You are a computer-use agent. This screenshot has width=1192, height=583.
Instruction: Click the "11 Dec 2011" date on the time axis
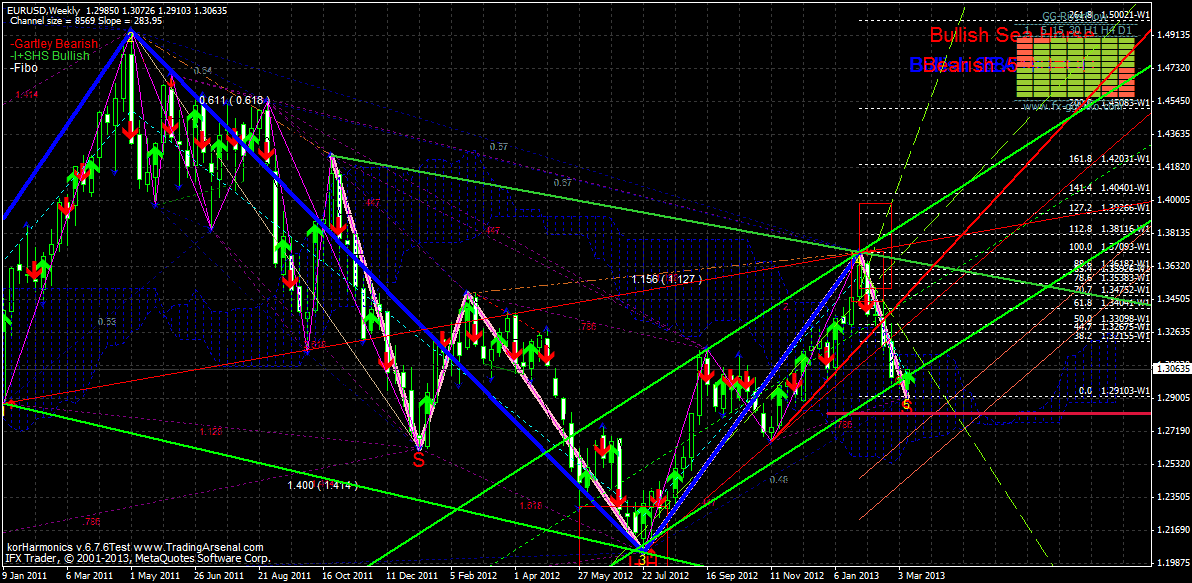click(x=411, y=576)
